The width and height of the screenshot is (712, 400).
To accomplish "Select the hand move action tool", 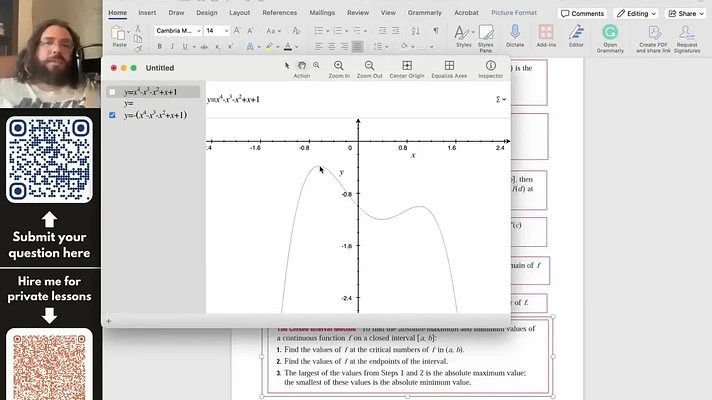I will pos(302,66).
